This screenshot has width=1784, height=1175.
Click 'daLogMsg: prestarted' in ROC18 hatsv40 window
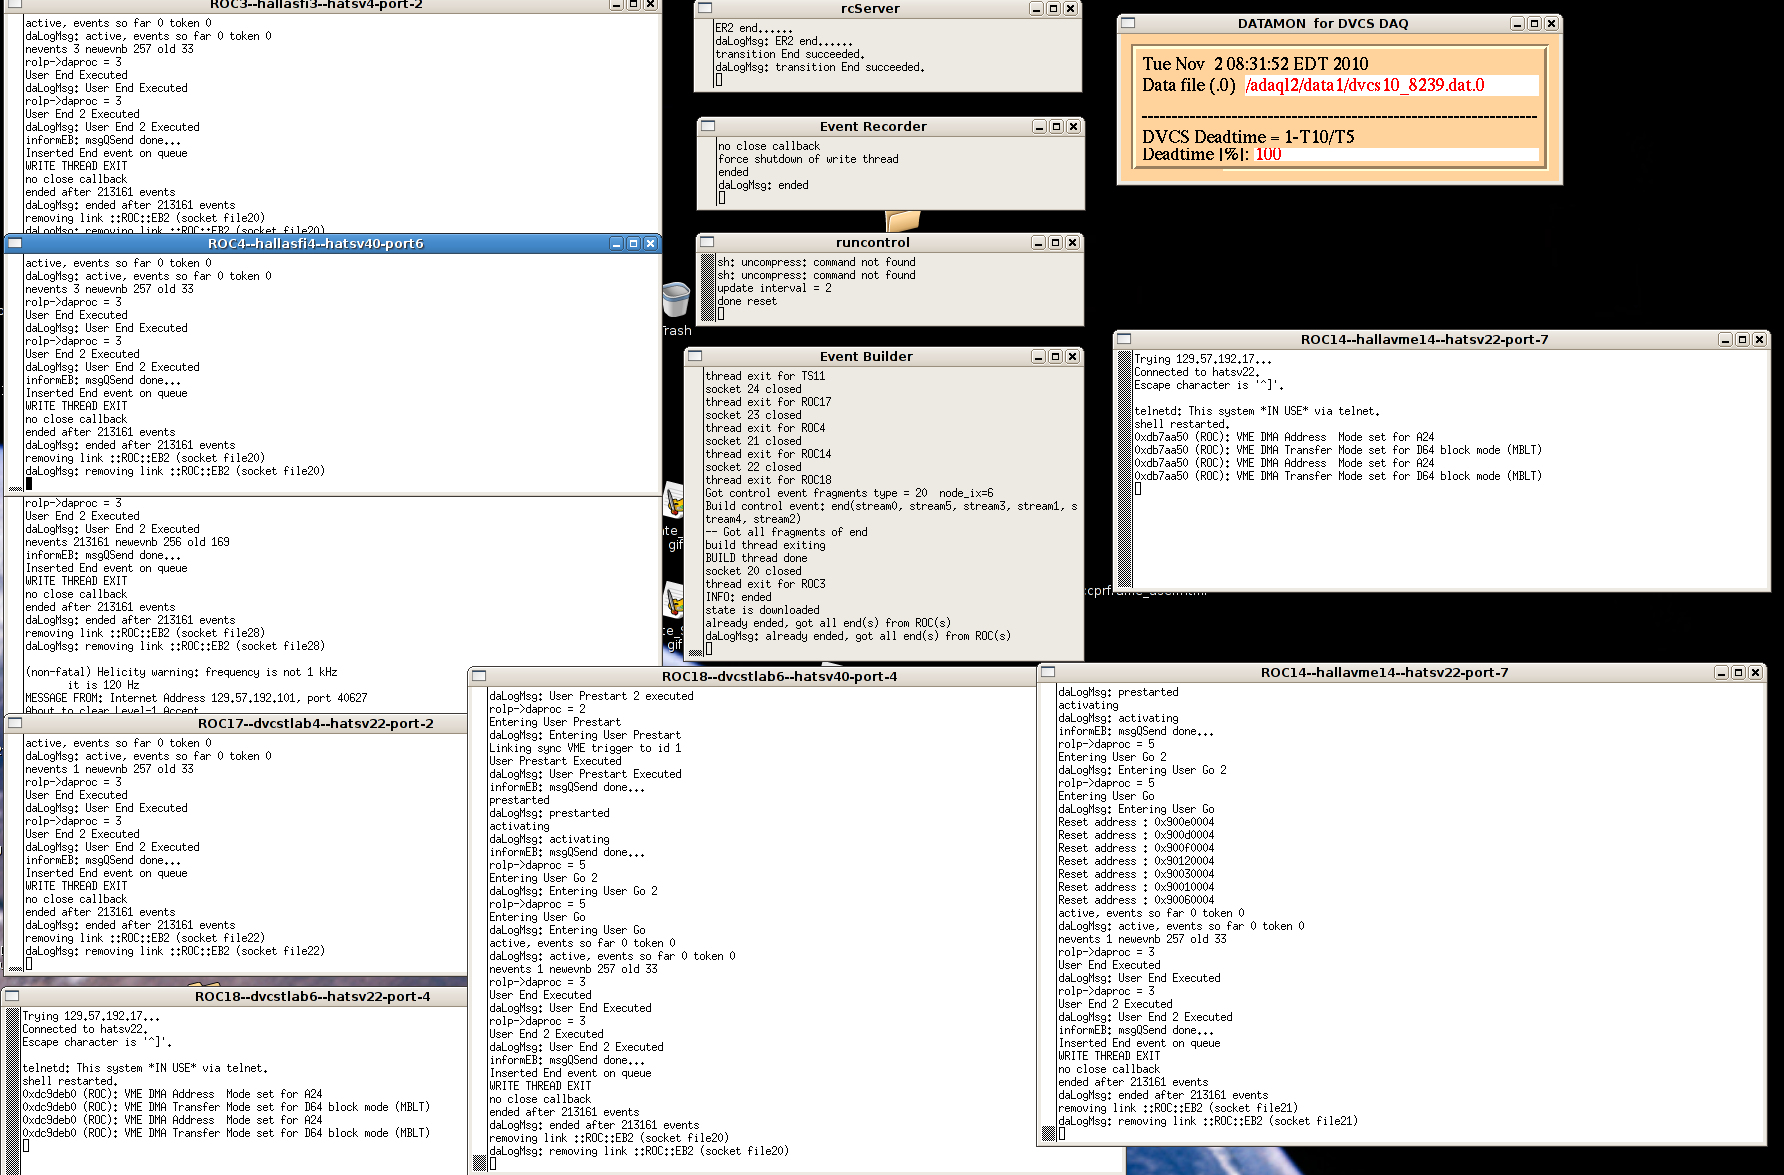click(x=549, y=813)
